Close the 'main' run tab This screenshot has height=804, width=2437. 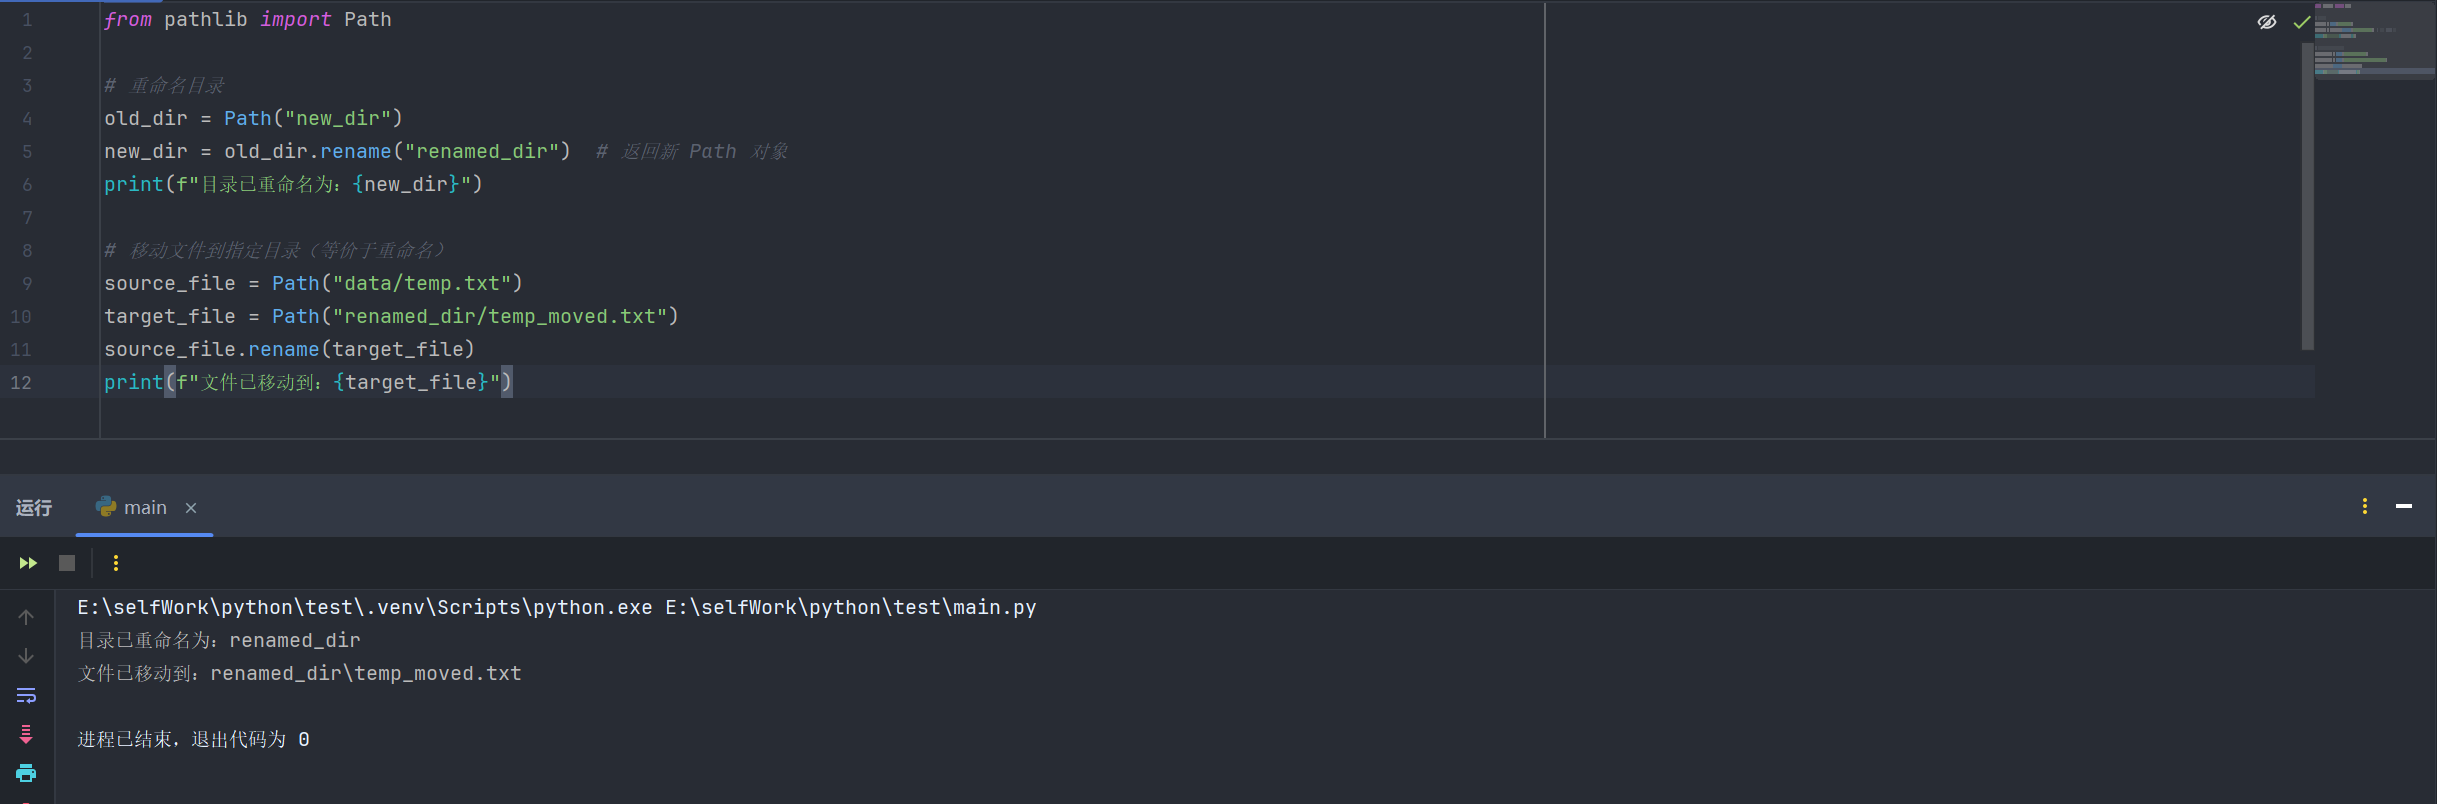[x=191, y=508]
